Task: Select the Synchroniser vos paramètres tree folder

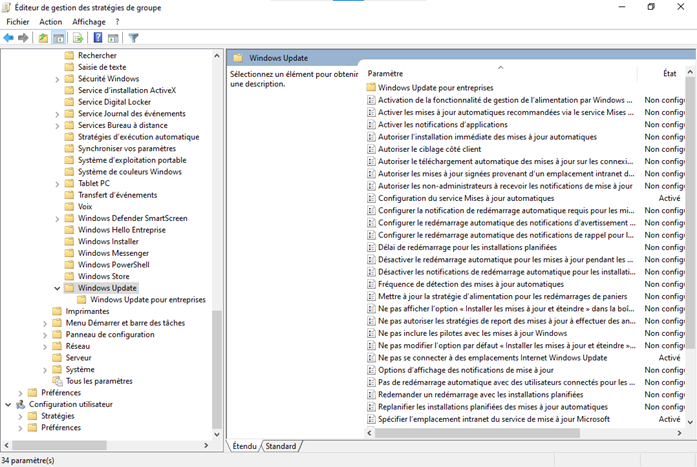Action: (x=127, y=148)
